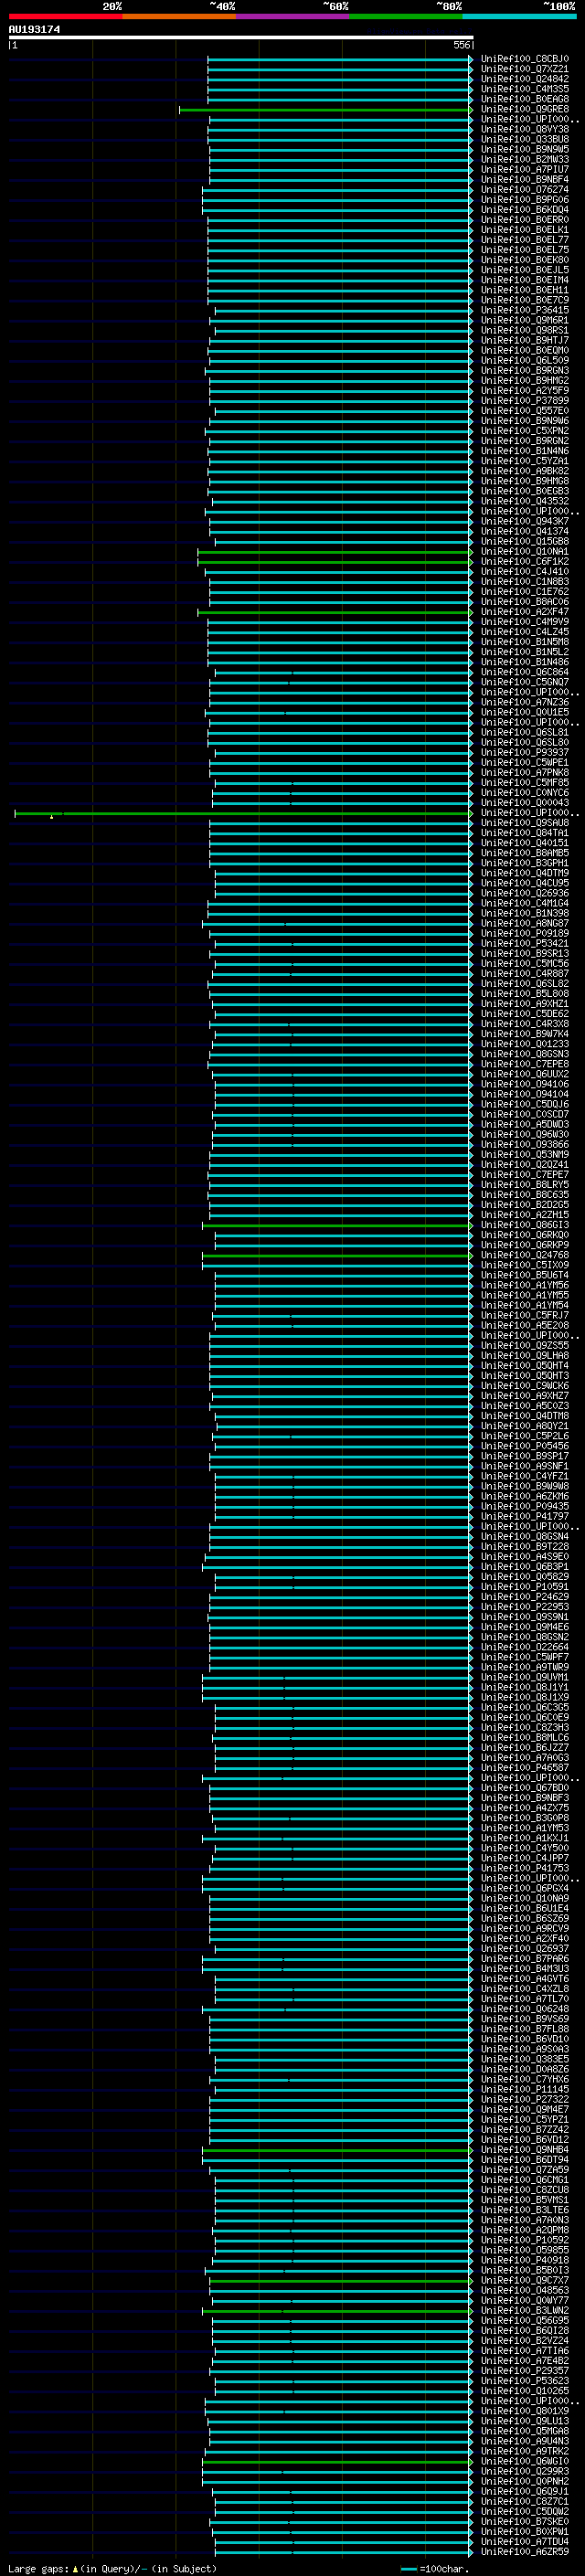Viewport: 585px width, 2576px height.
Task: Click the white query sequence bar
Action: pyautogui.click(x=240, y=37)
